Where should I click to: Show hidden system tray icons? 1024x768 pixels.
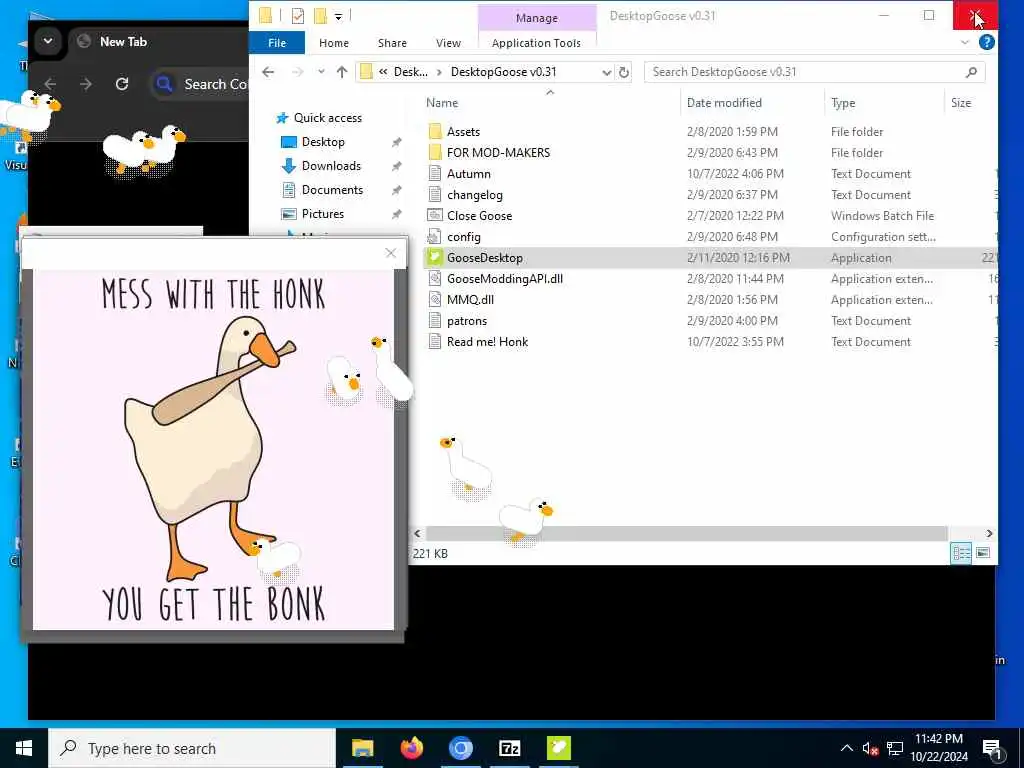(846, 748)
